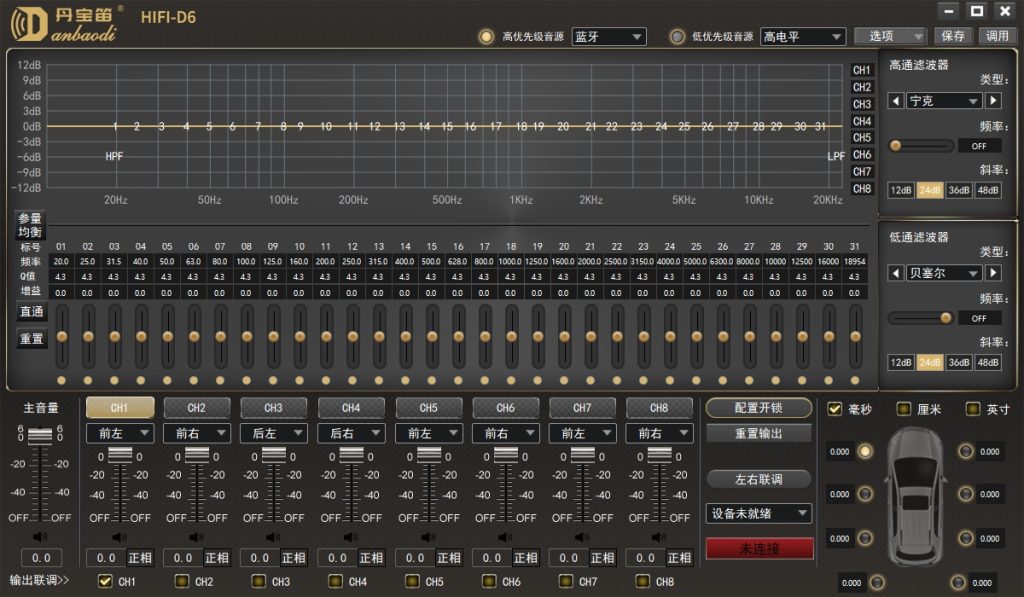Go to next low-pass filter type
Viewport: 1024px width, 597px height.
(x=993, y=273)
